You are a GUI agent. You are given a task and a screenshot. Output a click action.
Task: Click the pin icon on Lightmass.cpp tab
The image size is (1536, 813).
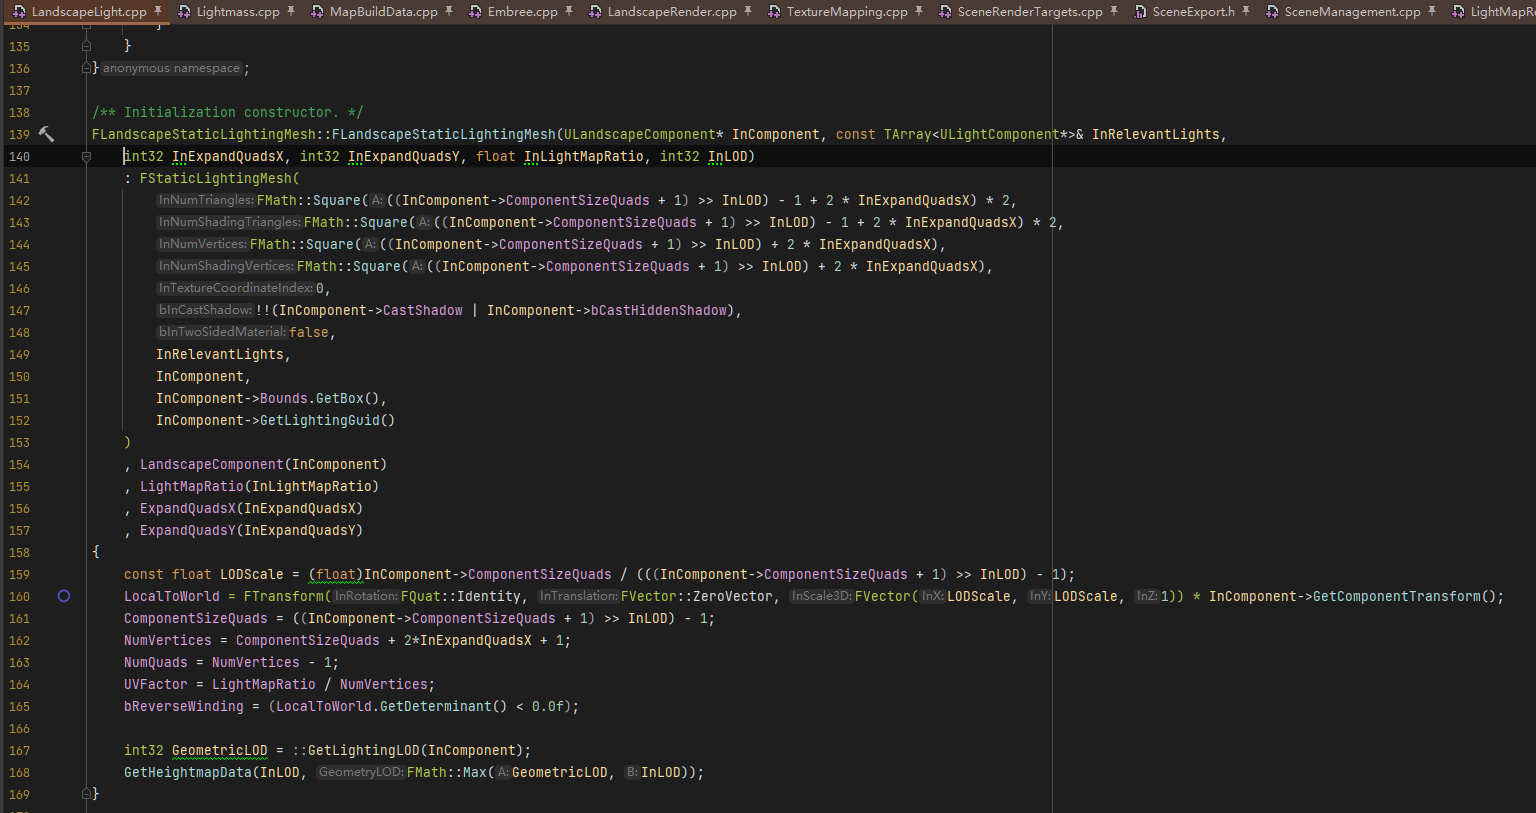(291, 11)
